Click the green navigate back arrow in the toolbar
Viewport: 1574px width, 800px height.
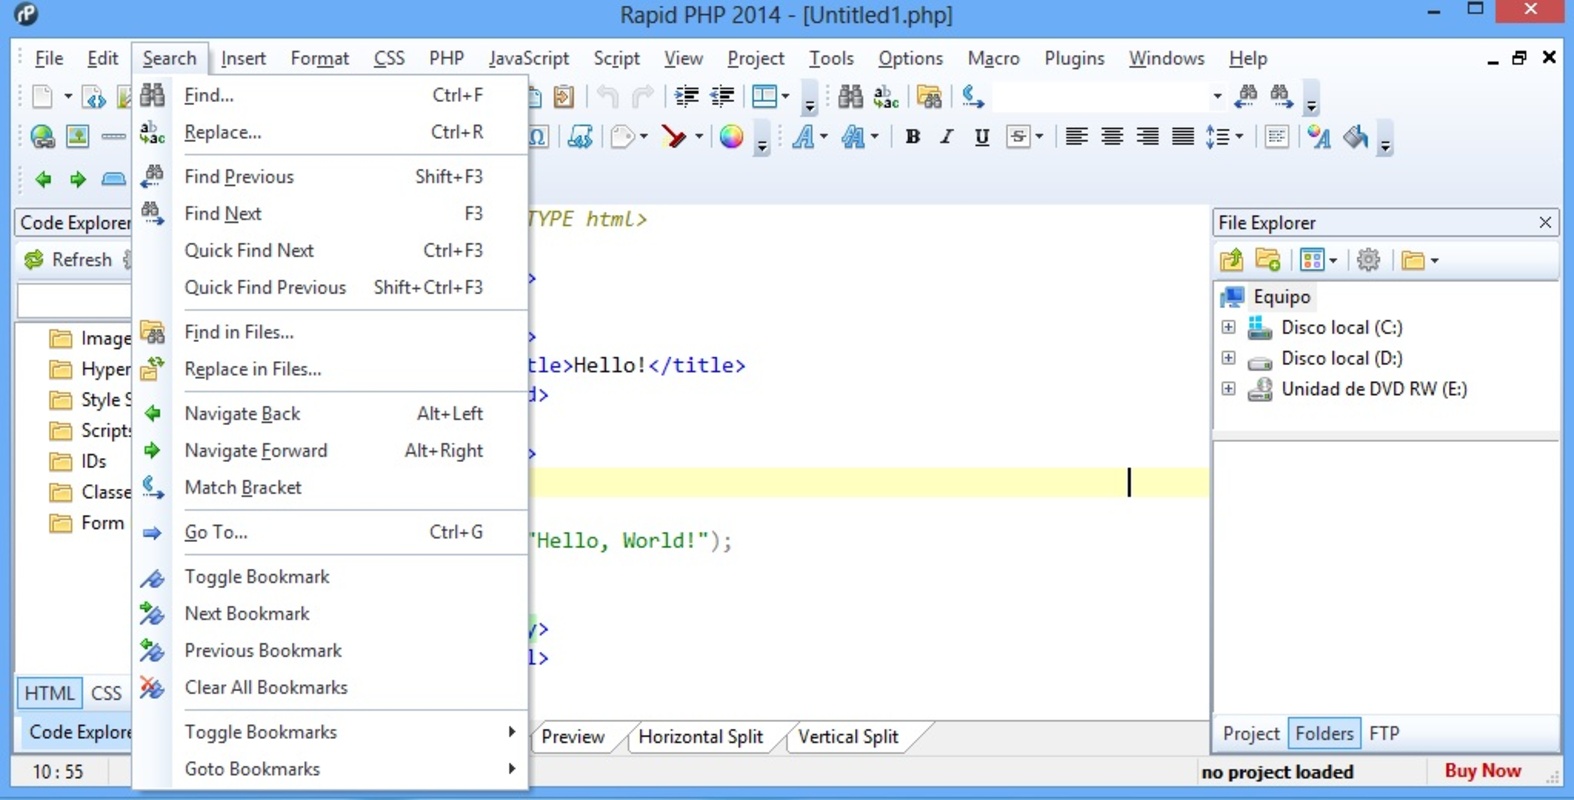[43, 180]
